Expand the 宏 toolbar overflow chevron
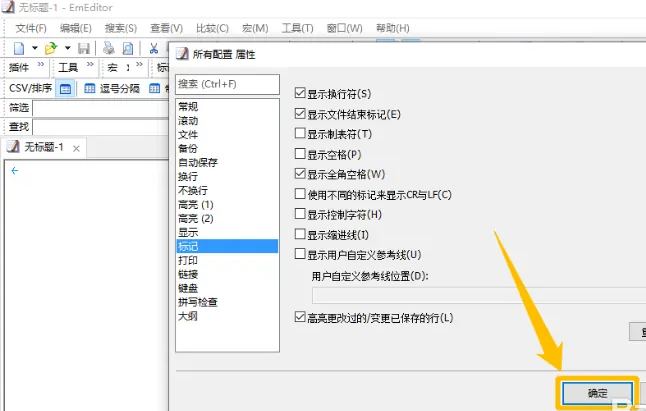Screen dimensions: 646x411 (139, 64)
